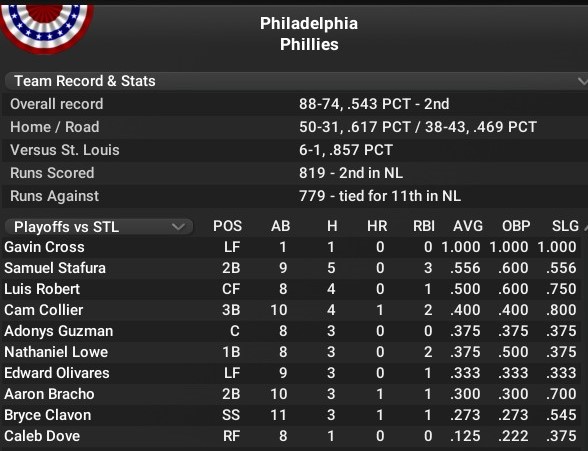Sort by the SLG column header

565,226
